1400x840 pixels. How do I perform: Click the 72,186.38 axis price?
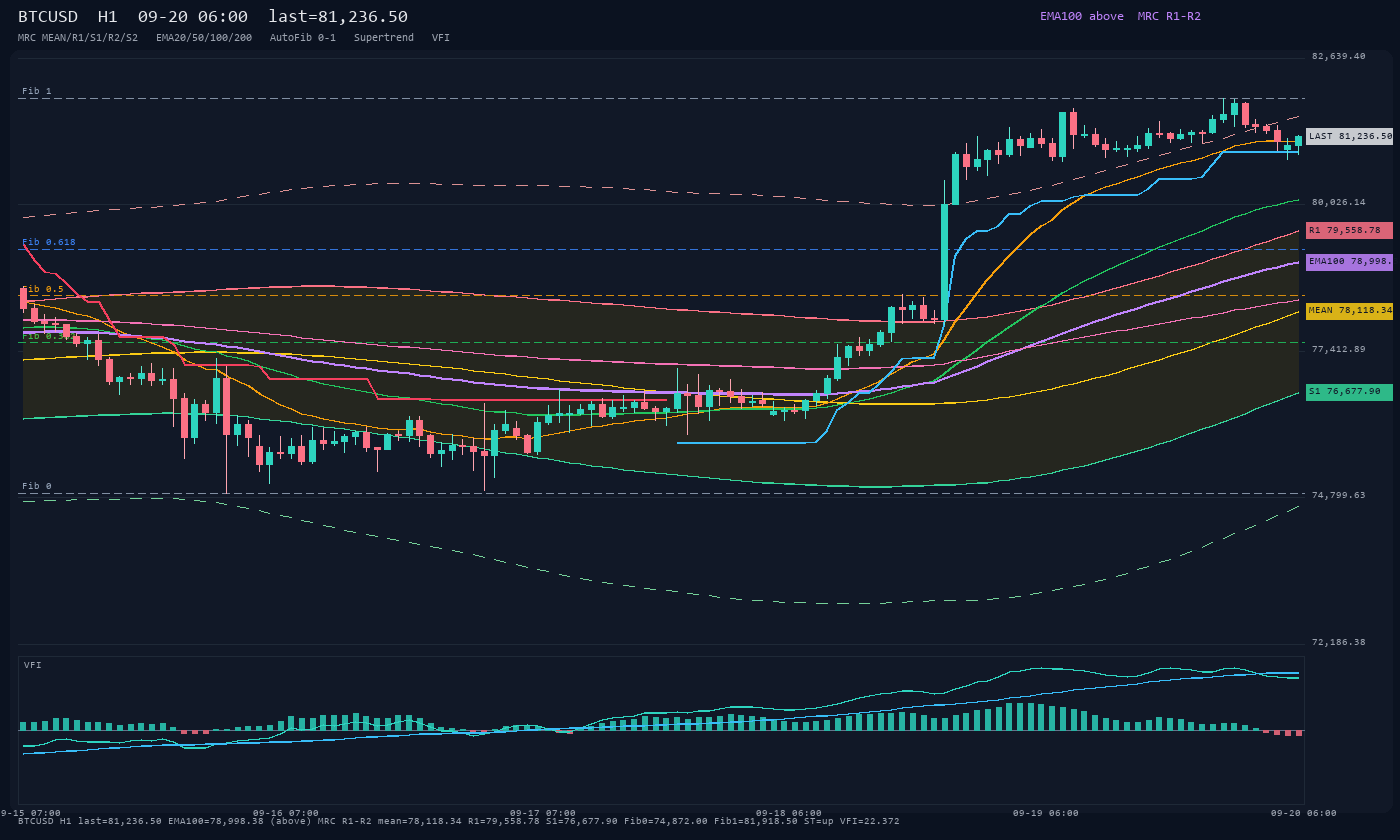tap(1338, 642)
